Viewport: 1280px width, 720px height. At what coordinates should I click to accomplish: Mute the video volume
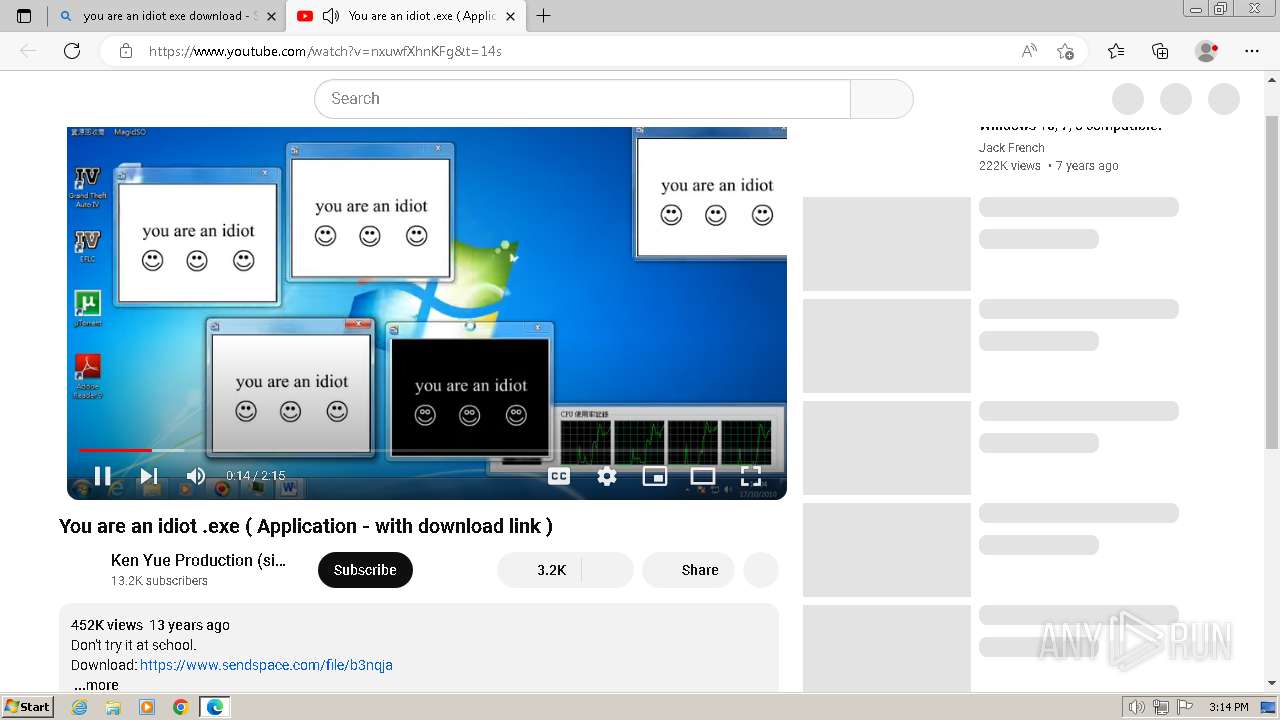[196, 476]
